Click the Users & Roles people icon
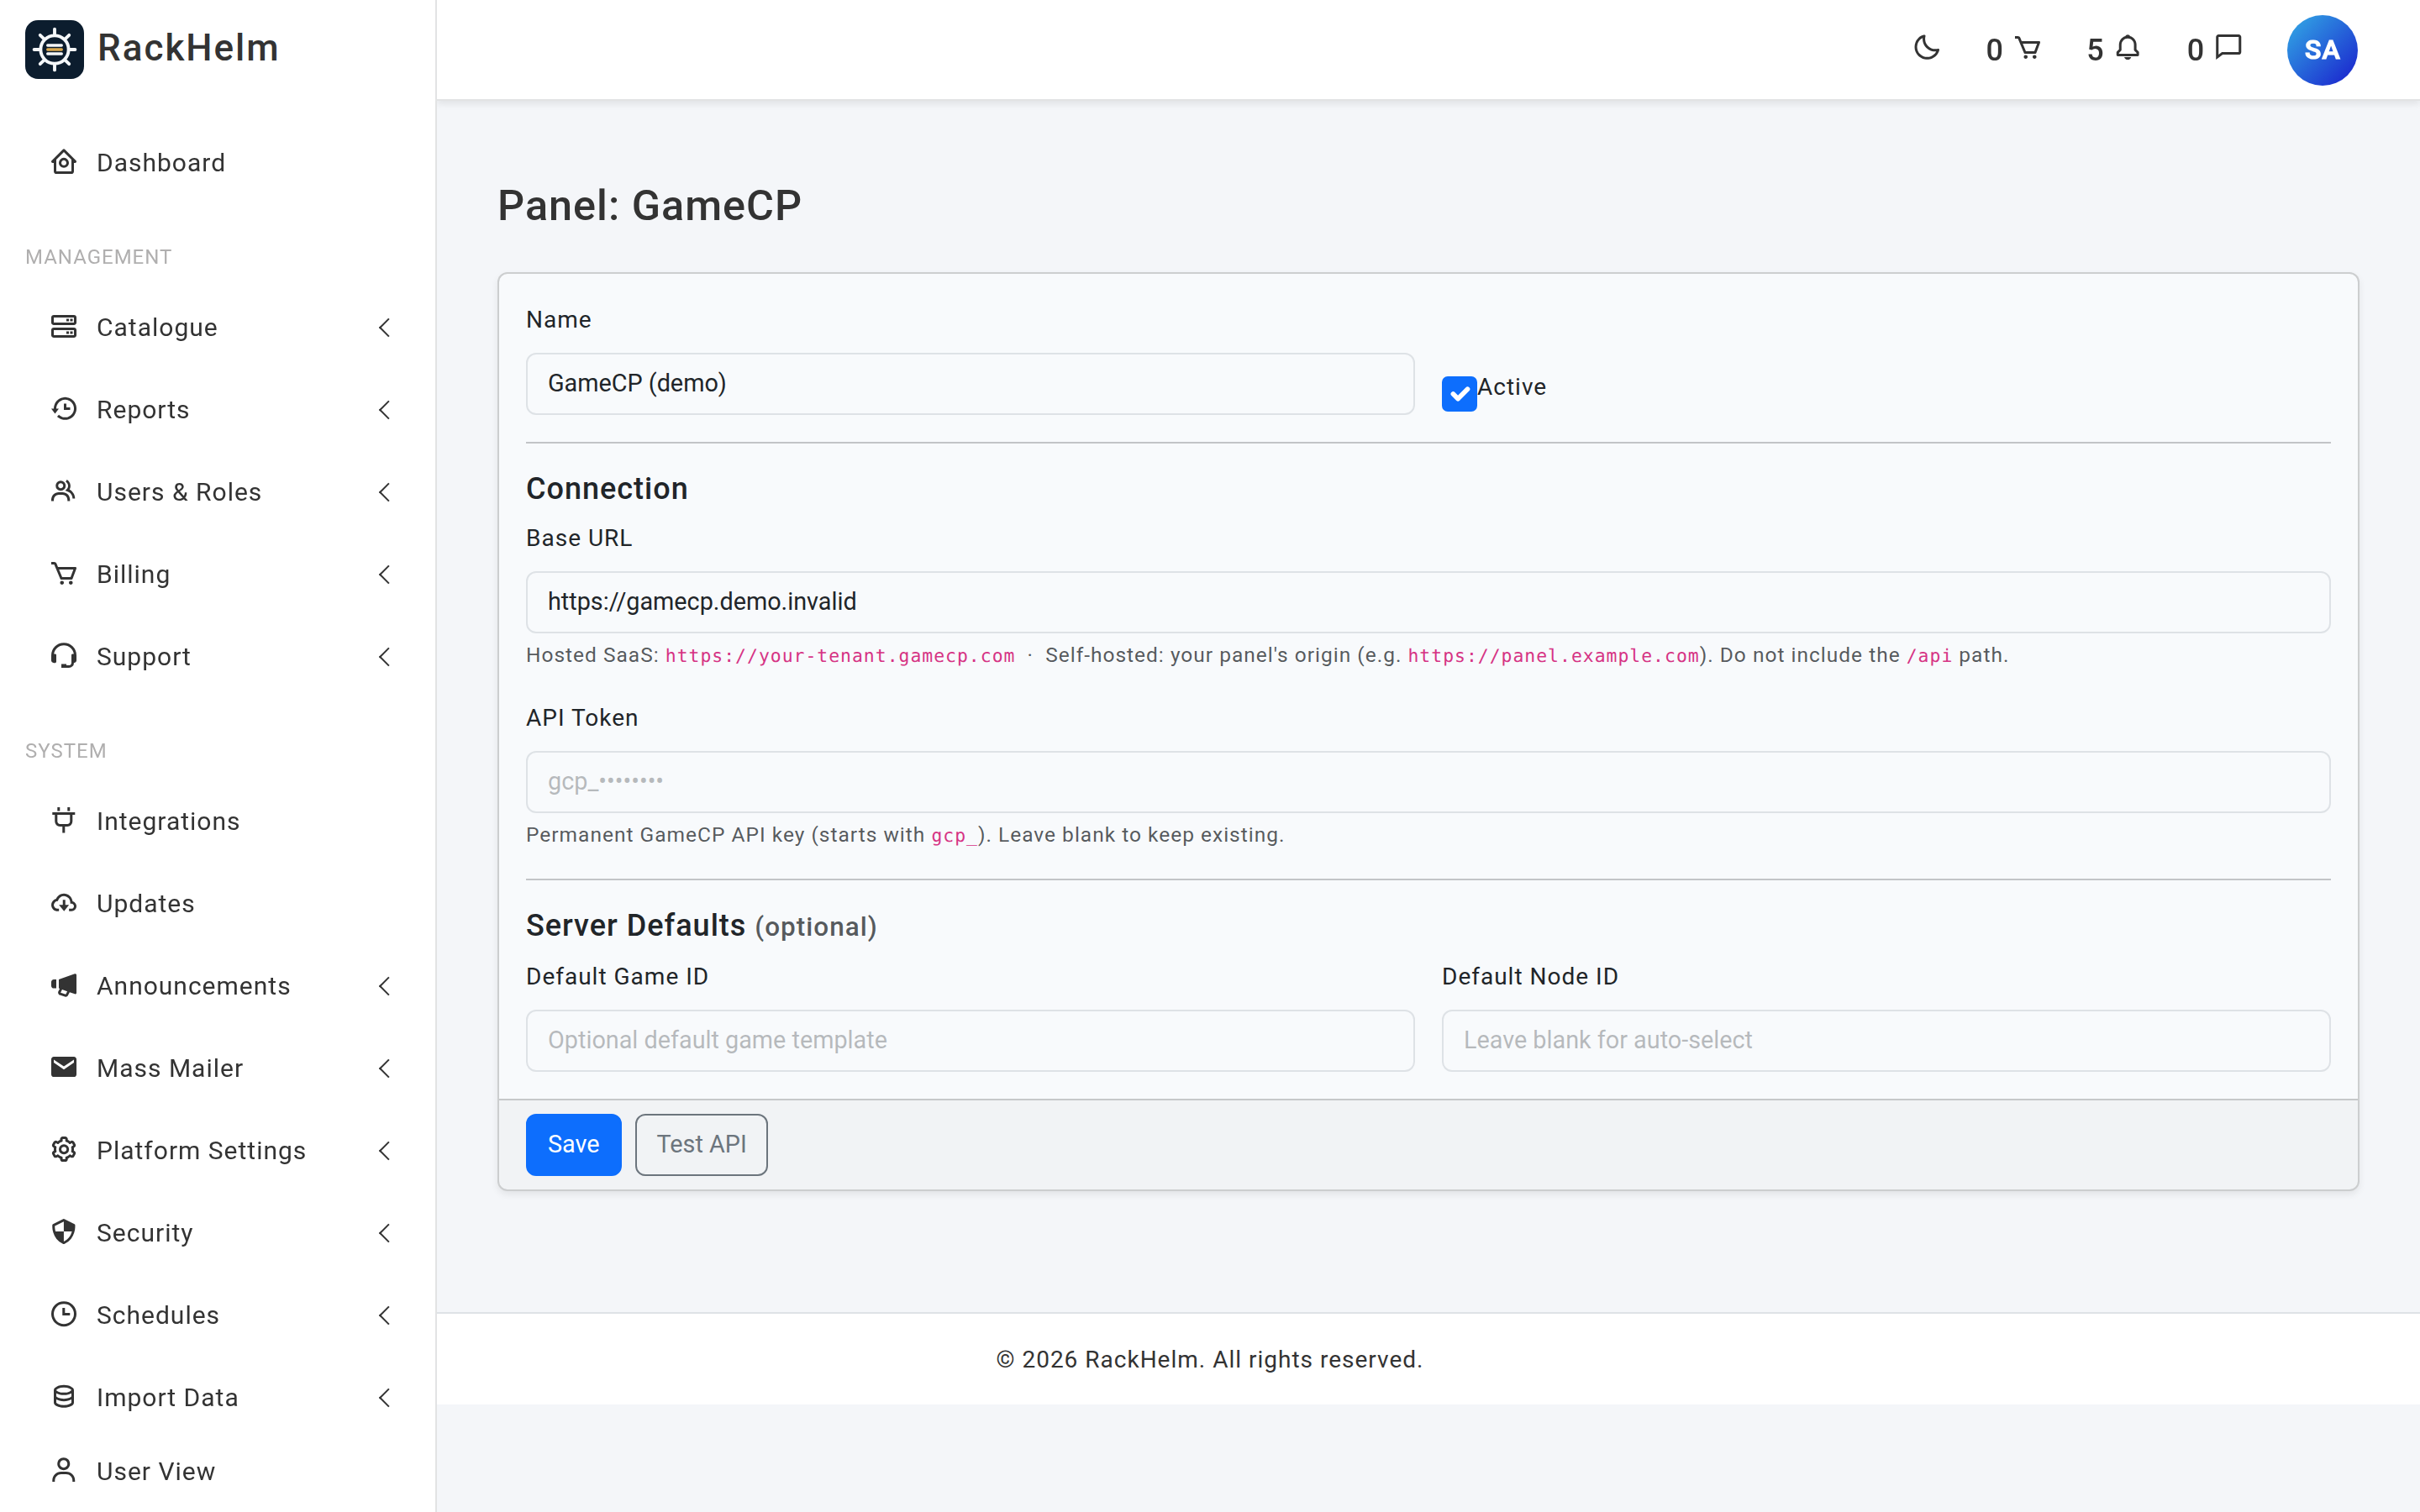Viewport: 2420px width, 1512px height. (64, 491)
